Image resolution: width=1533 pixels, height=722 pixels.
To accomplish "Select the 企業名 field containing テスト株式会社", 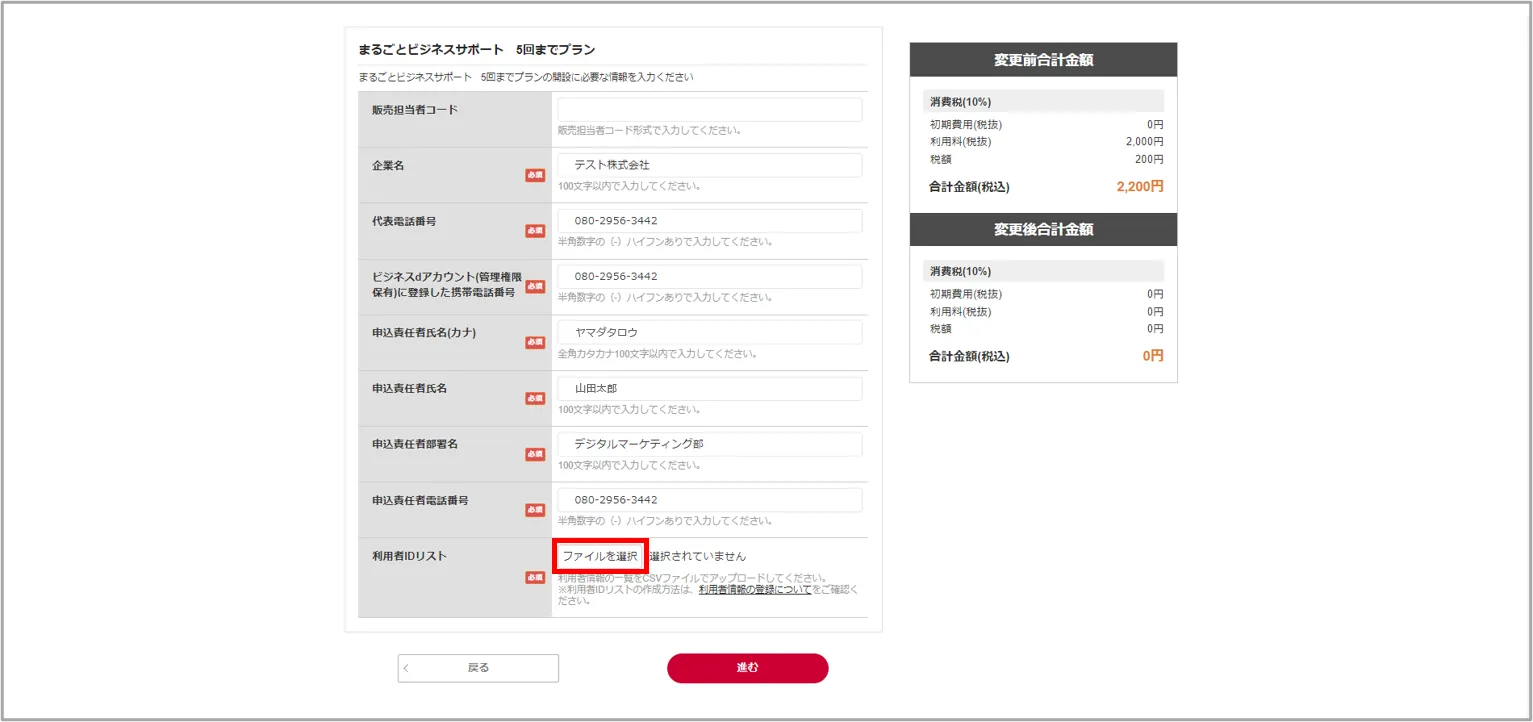I will (x=709, y=165).
